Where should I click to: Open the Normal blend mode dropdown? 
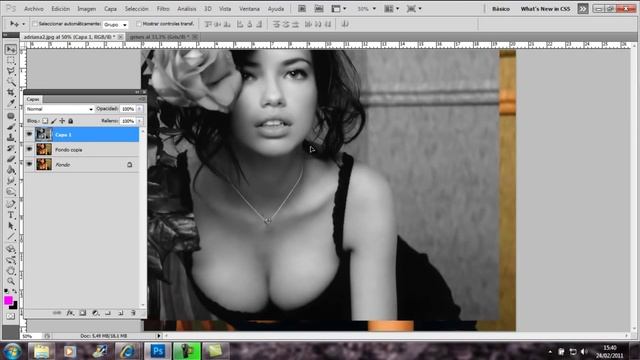pyautogui.click(x=60, y=109)
